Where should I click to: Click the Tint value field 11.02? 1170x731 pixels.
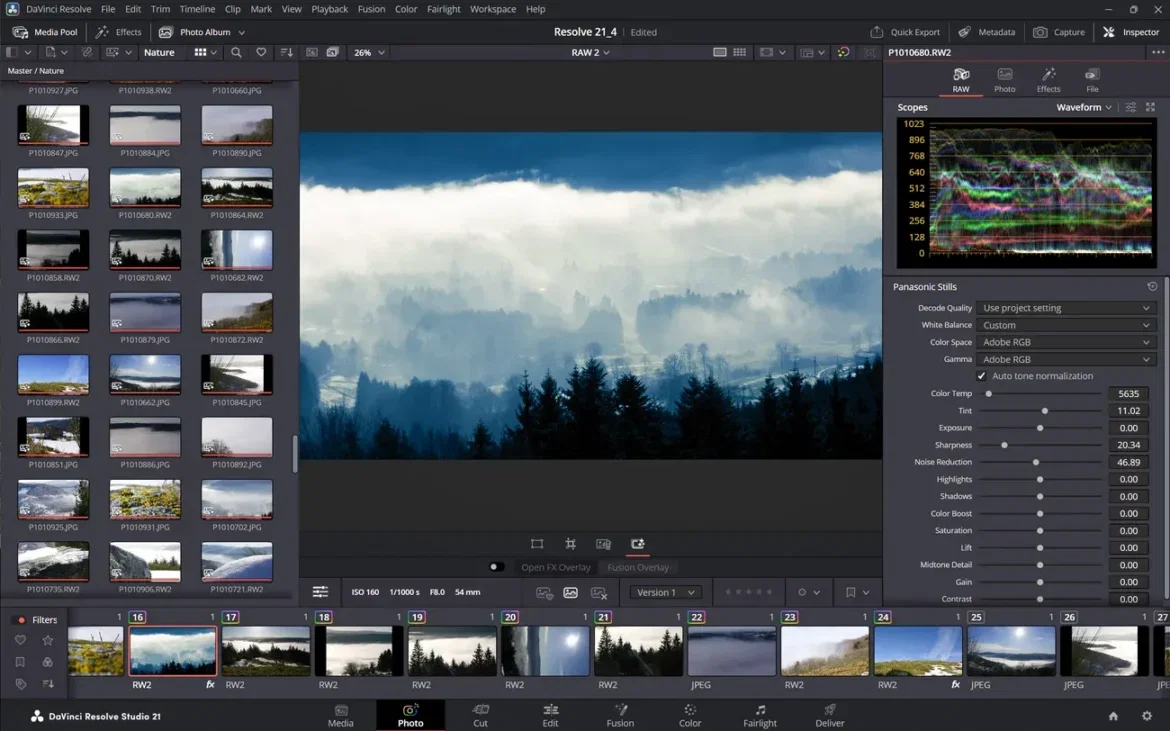click(x=1128, y=411)
